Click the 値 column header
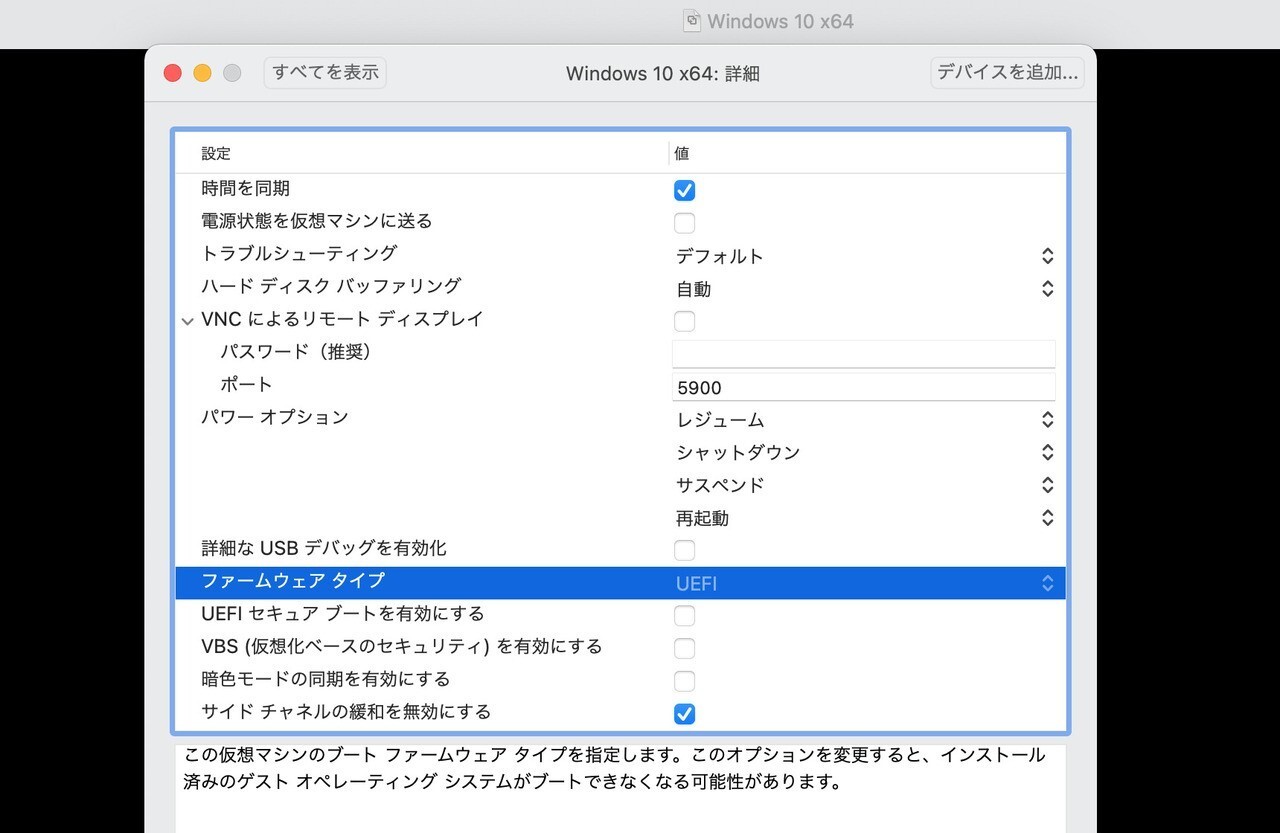This screenshot has height=833, width=1280. click(x=681, y=153)
